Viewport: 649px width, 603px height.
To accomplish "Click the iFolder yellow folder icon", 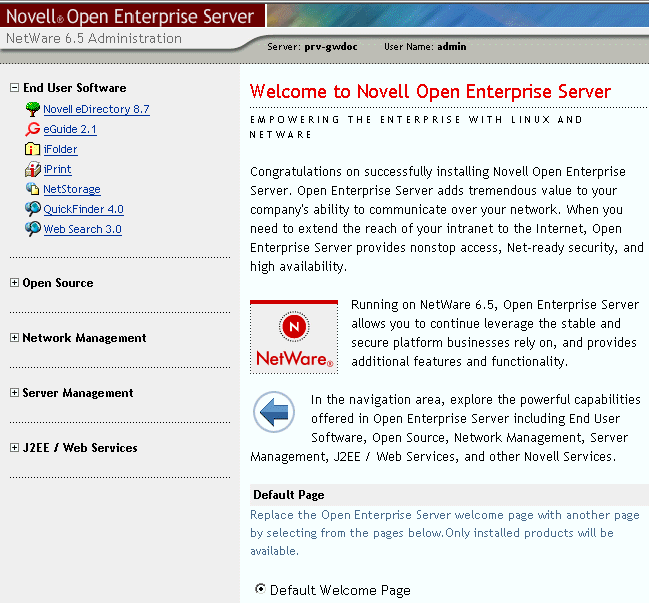I will 33,149.
